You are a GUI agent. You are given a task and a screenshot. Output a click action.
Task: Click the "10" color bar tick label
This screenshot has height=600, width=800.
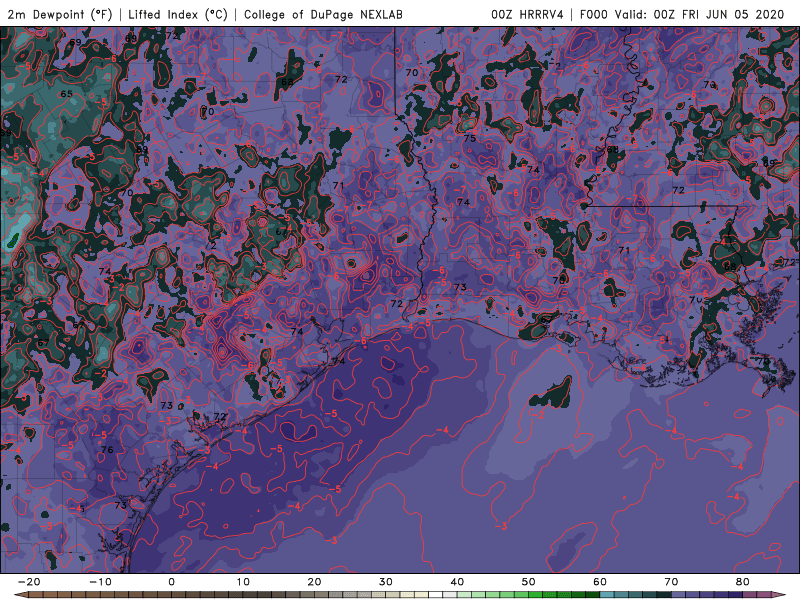tap(243, 582)
